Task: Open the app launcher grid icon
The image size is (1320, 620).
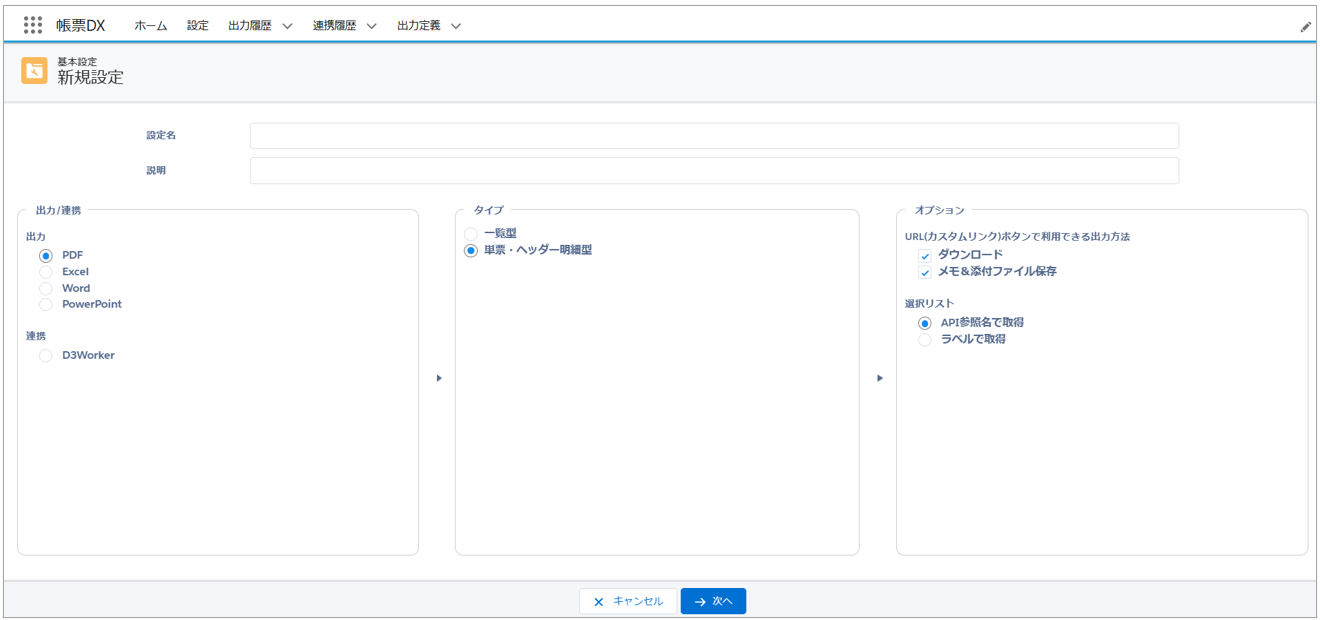Action: (33, 25)
